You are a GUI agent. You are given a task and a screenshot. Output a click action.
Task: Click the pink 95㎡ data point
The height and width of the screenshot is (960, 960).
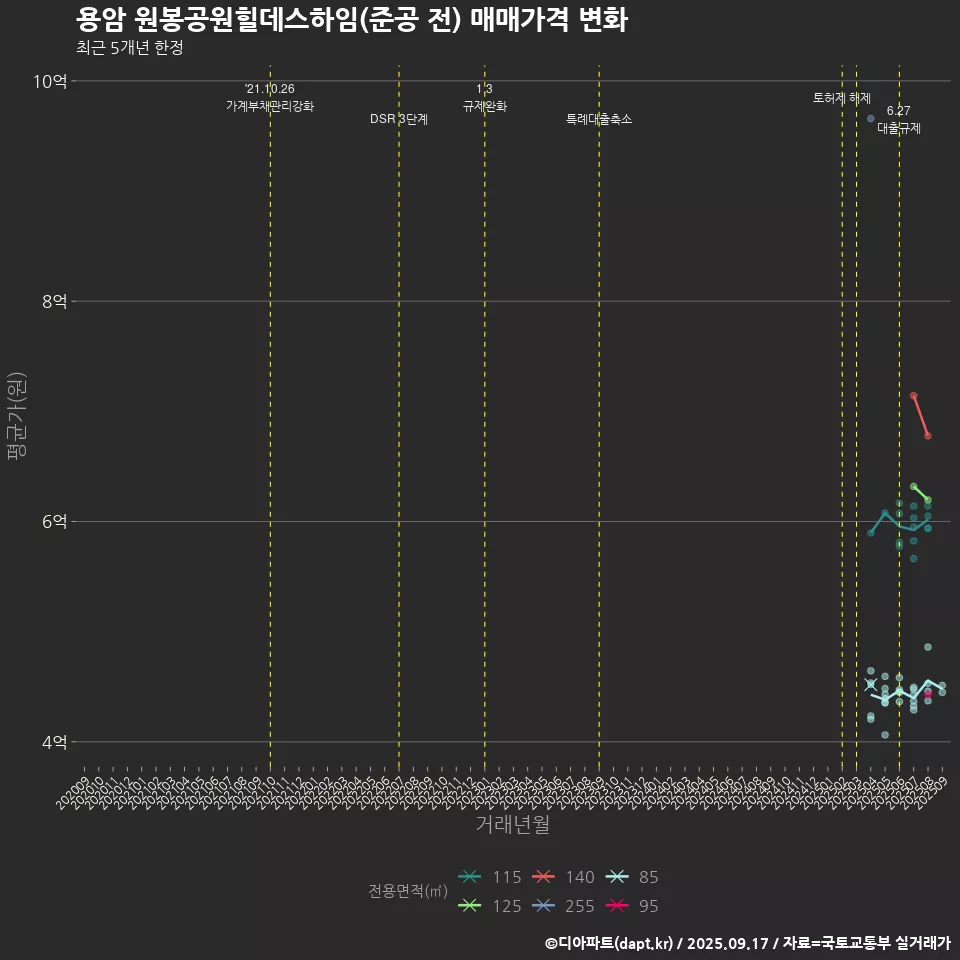928,694
